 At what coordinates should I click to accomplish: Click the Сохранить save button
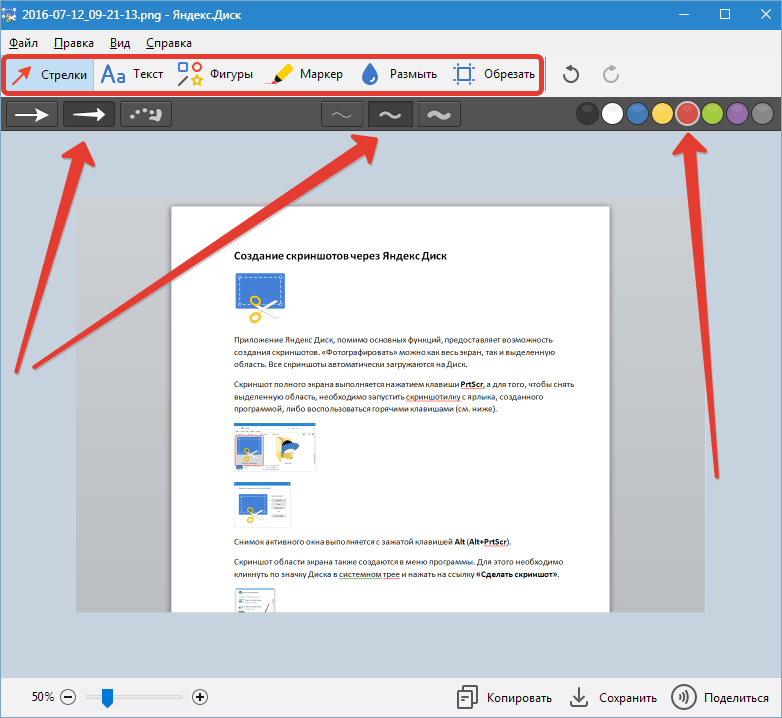click(613, 697)
